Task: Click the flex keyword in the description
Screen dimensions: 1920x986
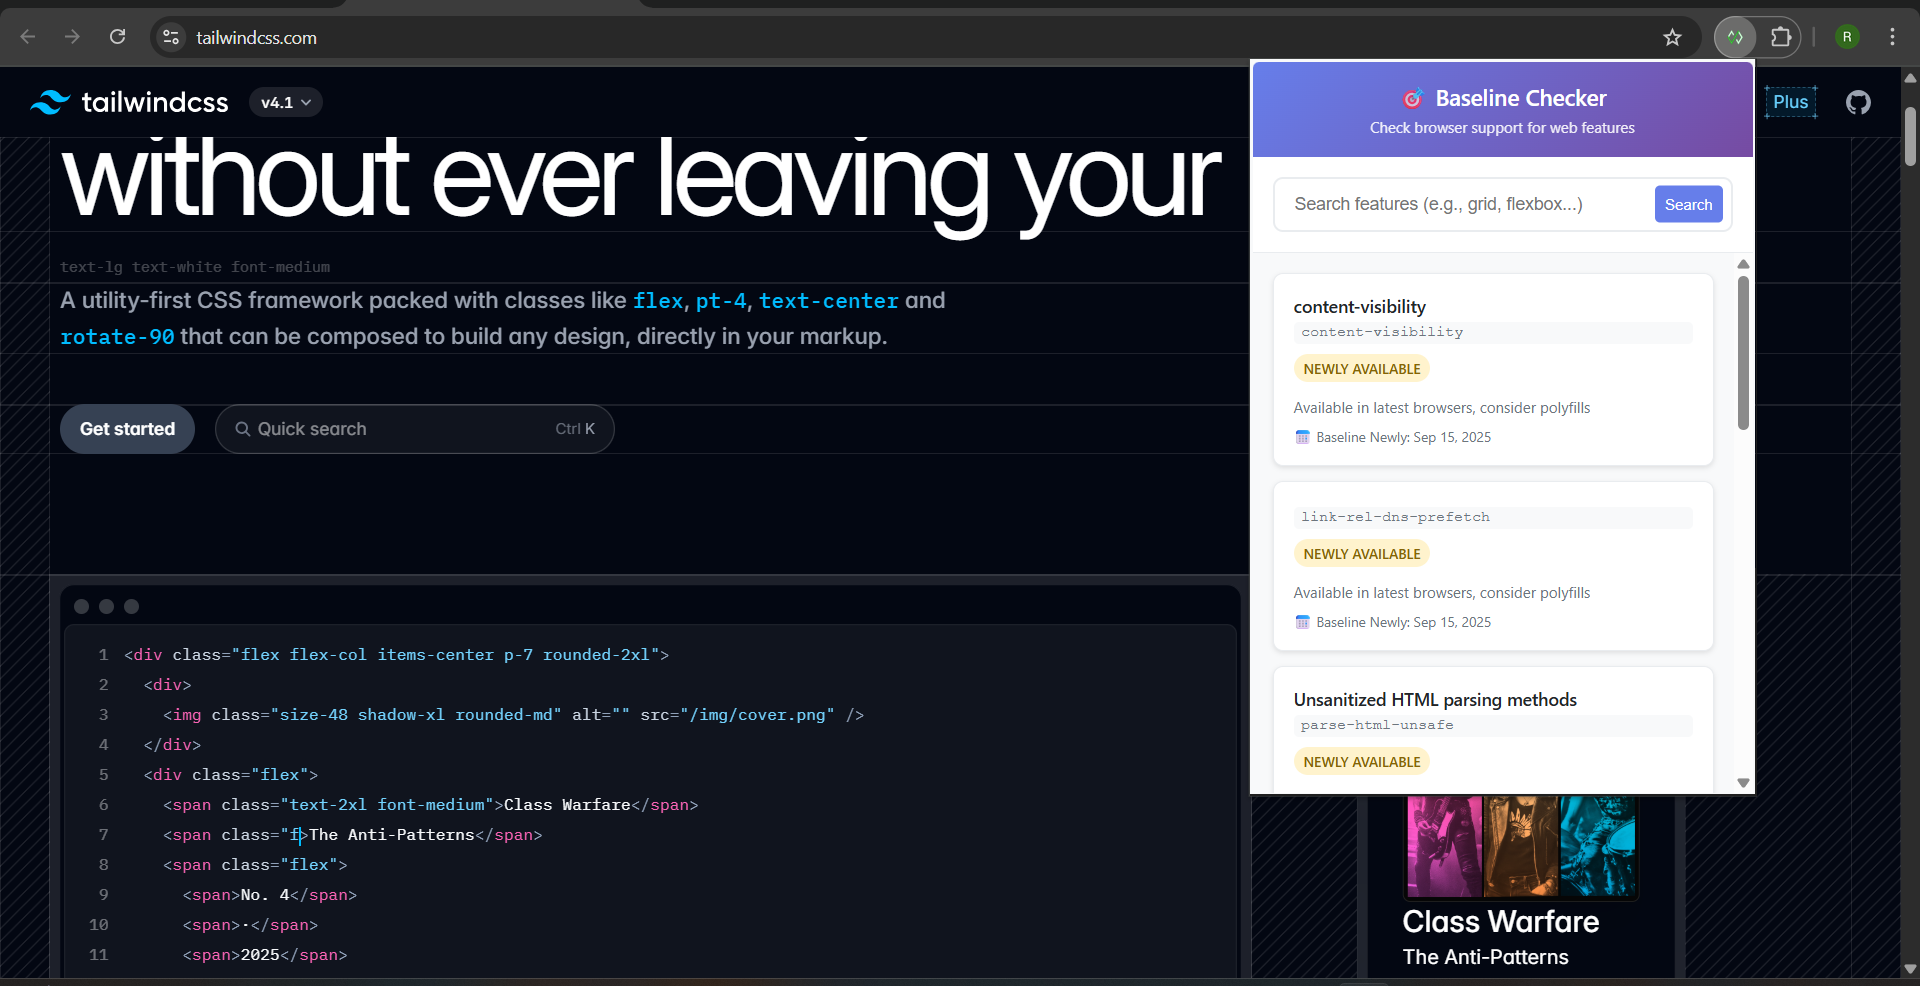Action: [658, 301]
